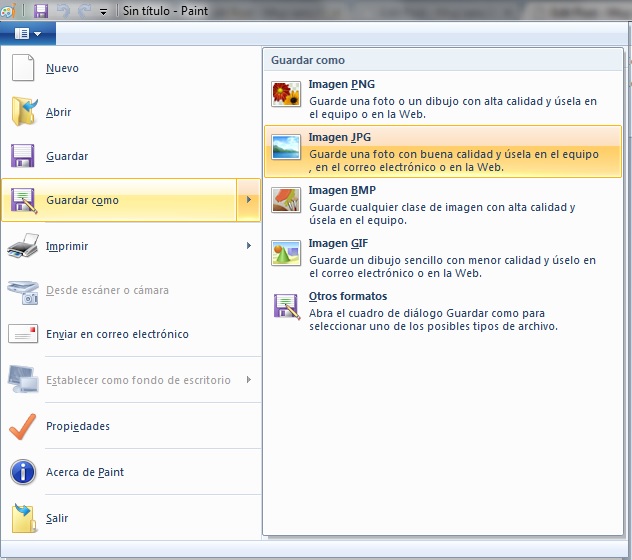Click PNG description 'Guarde una foto o un dibujo'
632x560 pixels.
click(x=453, y=108)
